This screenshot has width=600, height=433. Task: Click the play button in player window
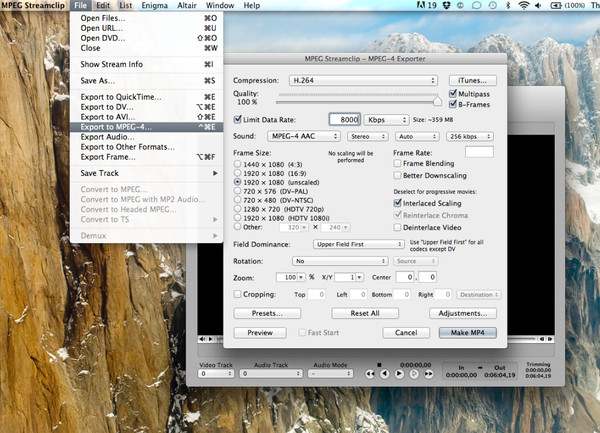point(399,374)
